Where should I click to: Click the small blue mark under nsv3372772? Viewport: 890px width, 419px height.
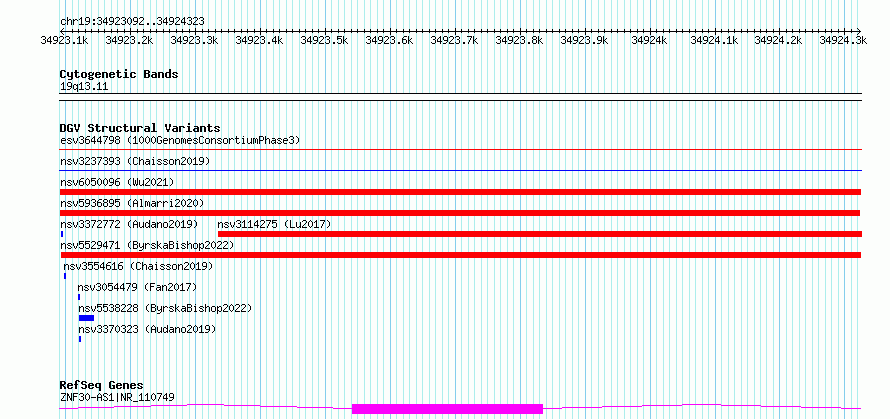(62, 234)
